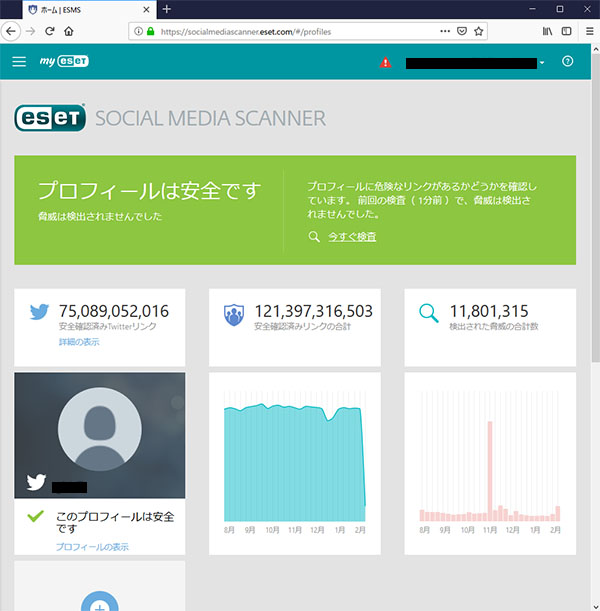Screen dimensions: 600x611
Task: Open the Firefox library icon
Action: (x=547, y=31)
